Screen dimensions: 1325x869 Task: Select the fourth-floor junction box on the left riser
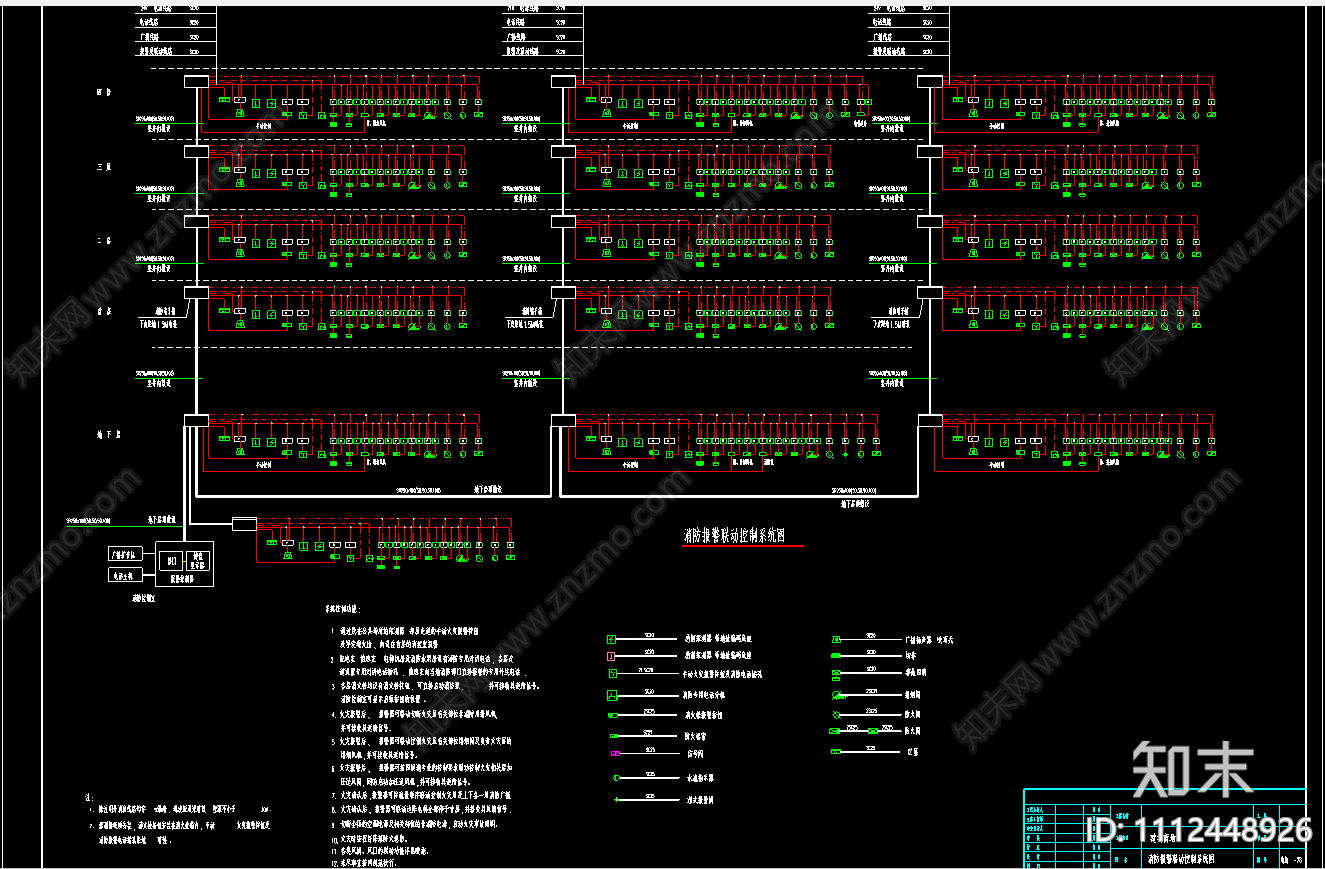[x=196, y=82]
